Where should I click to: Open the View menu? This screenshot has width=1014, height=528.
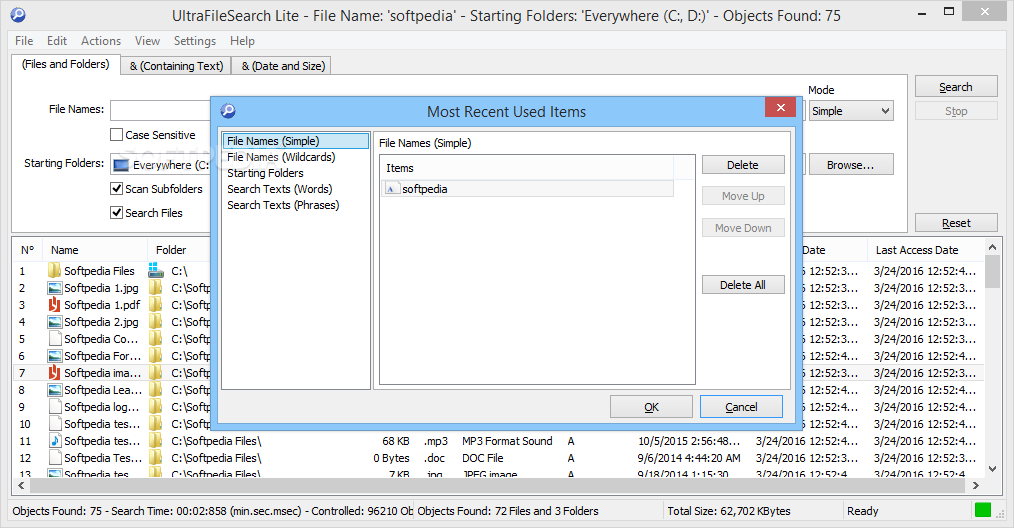pyautogui.click(x=147, y=41)
